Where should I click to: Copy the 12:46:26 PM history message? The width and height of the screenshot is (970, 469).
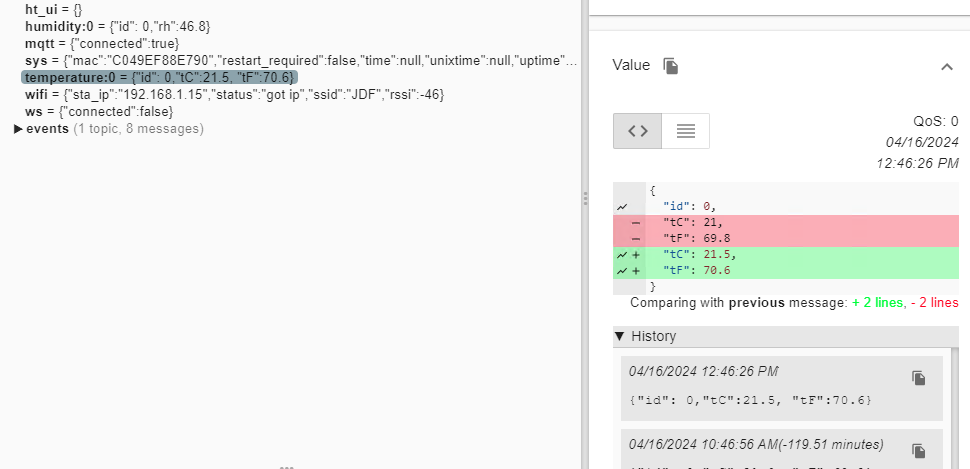click(918, 378)
